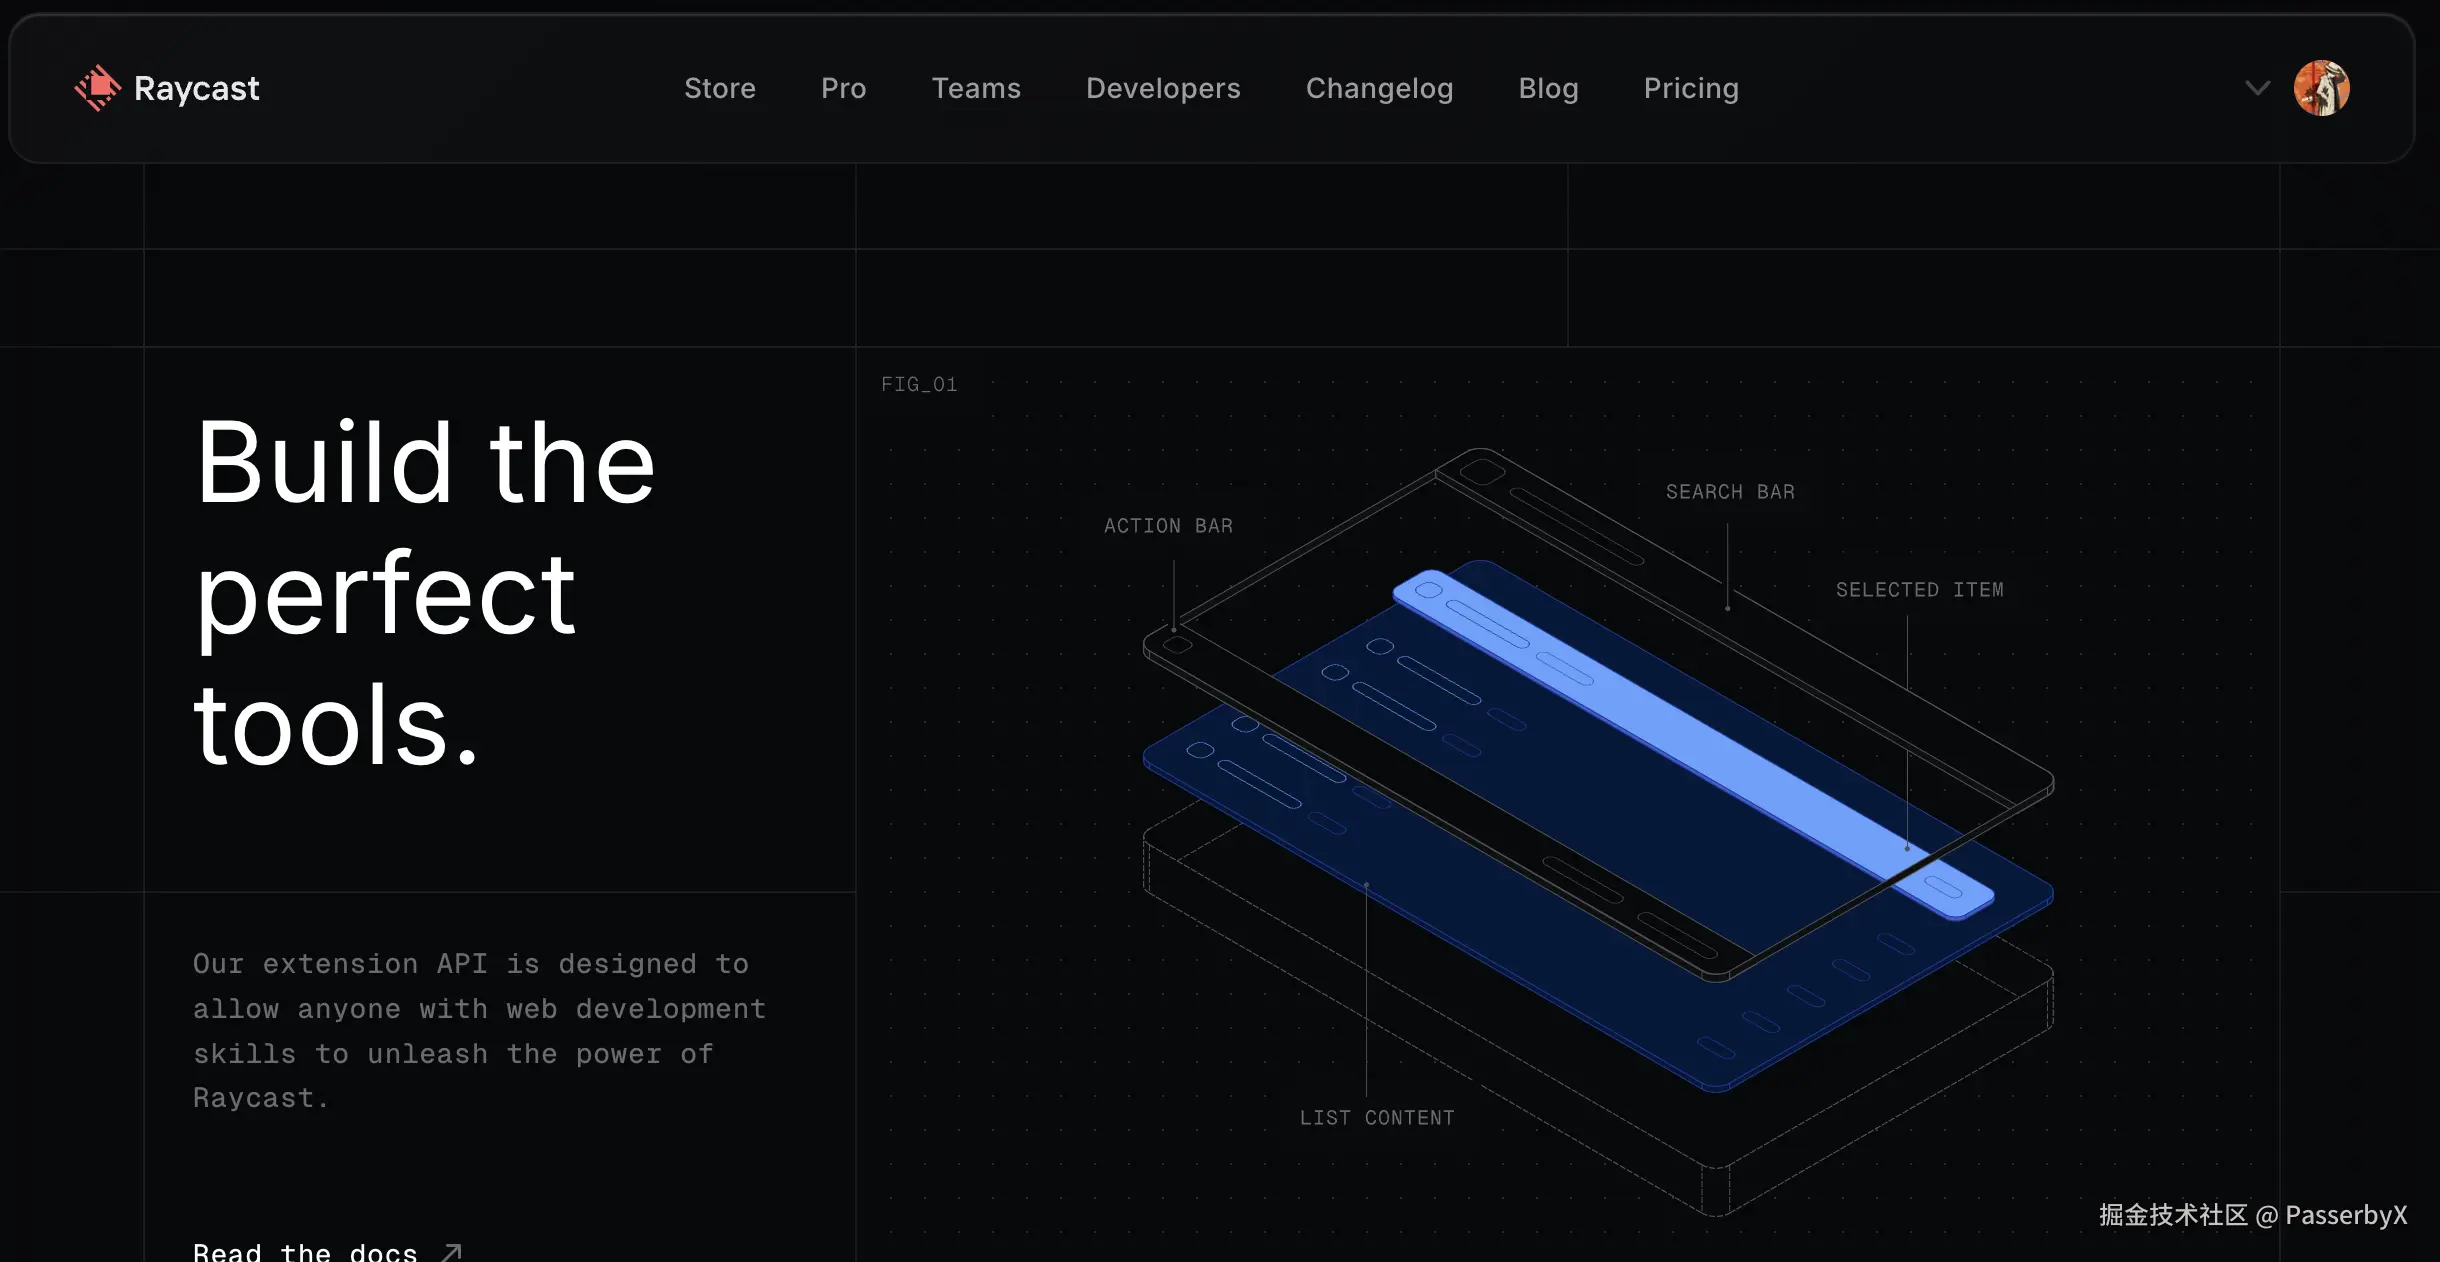Click the Raycast brand name text
Viewport: 2440px width, 1262px height.
196,88
